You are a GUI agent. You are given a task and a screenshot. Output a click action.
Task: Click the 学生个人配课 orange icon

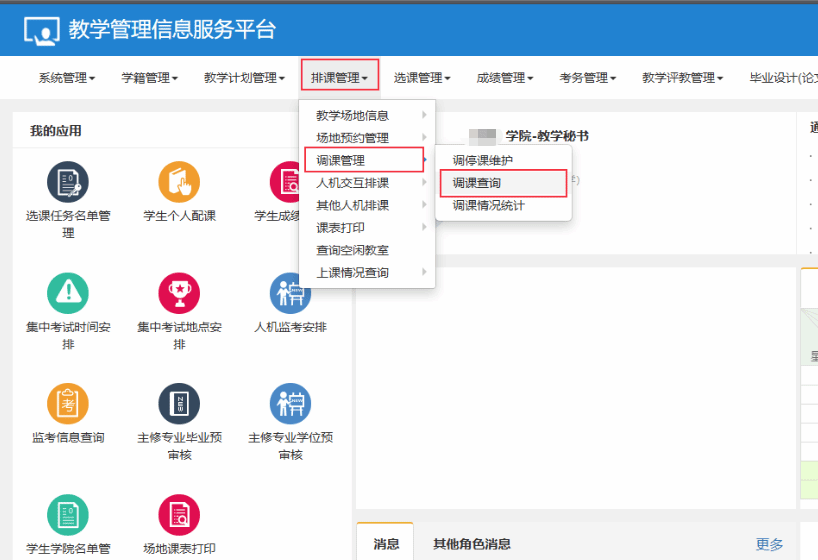179,182
